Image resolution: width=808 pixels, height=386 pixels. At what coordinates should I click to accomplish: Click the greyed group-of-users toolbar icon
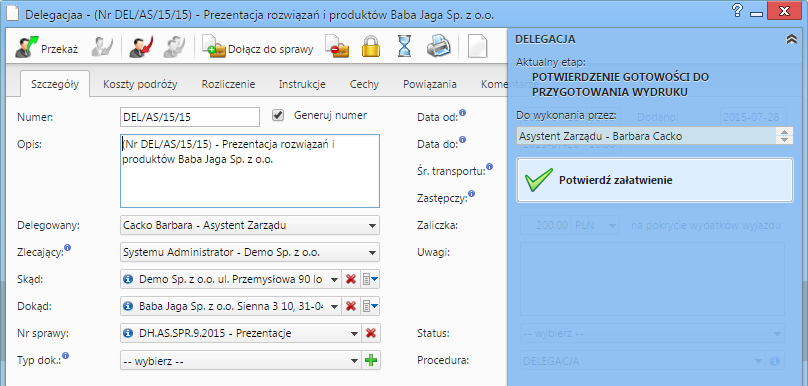coord(174,47)
